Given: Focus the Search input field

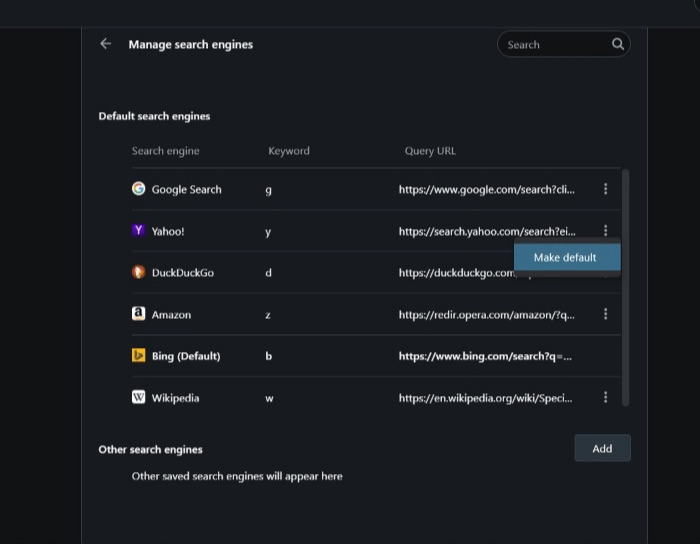Looking at the screenshot, I should point(555,44).
